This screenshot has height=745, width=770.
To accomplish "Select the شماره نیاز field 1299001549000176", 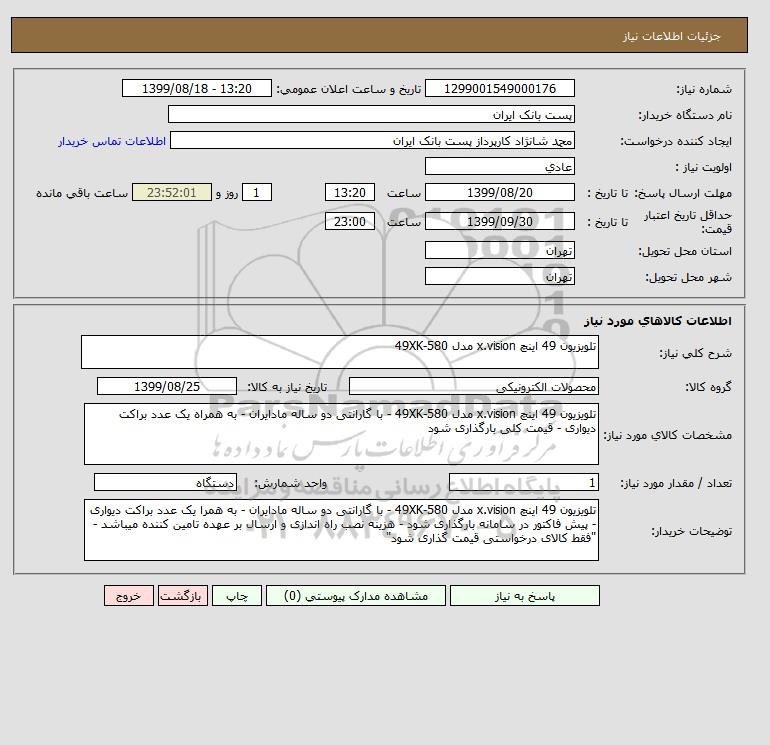I will point(499,89).
